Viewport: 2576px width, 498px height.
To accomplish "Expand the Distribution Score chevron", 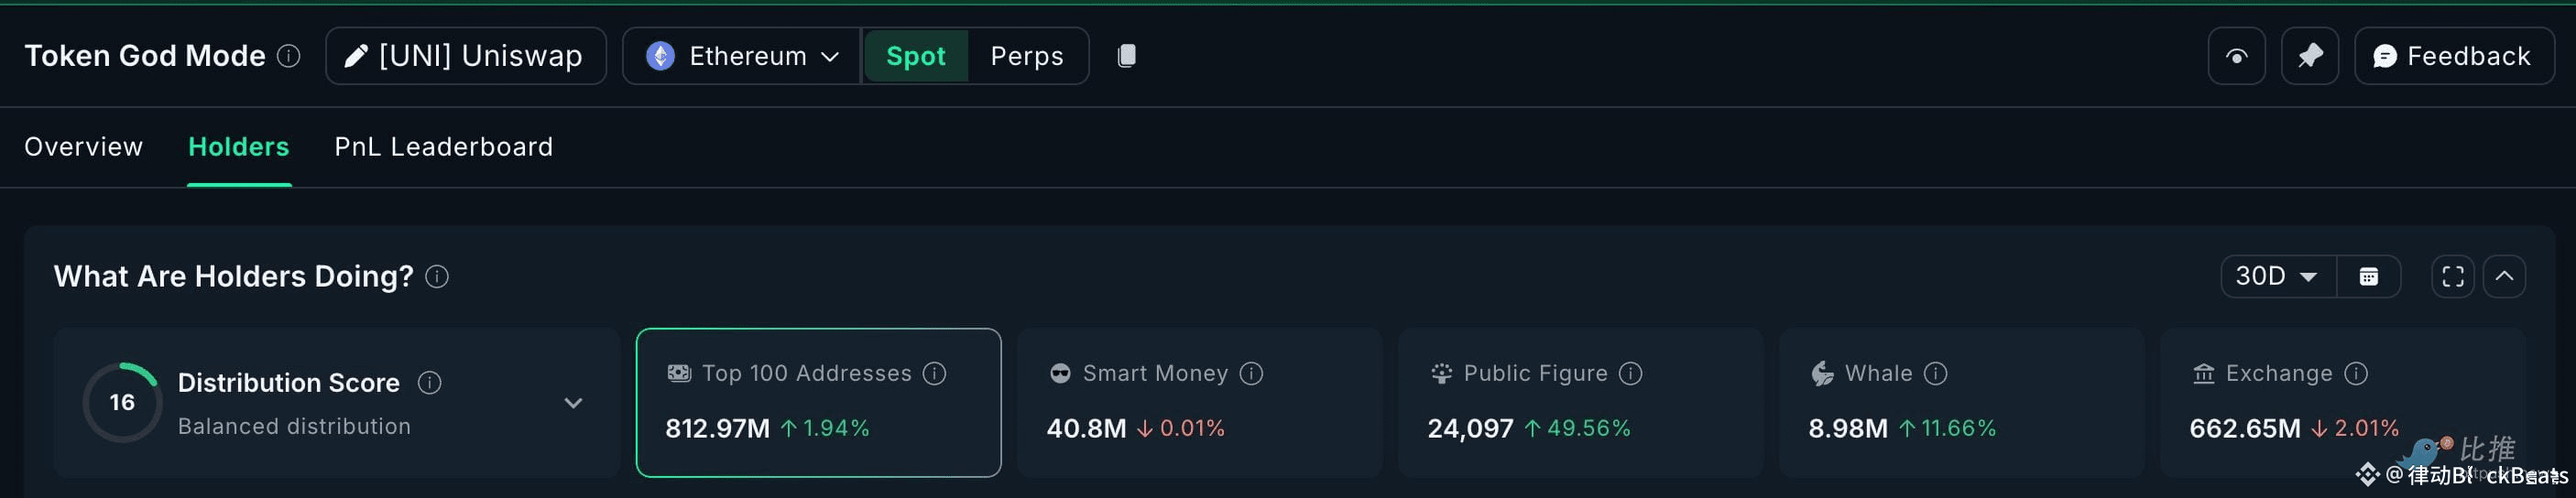I will point(573,403).
